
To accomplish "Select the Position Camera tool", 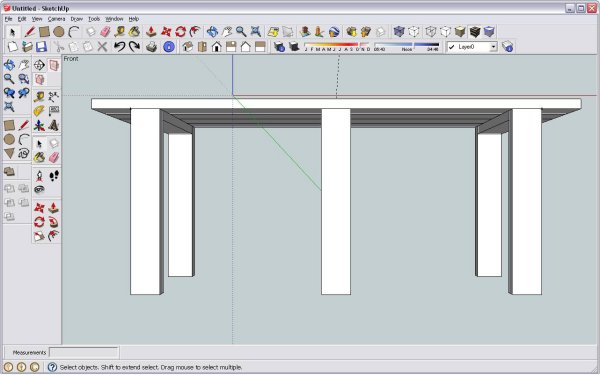I will 39,176.
